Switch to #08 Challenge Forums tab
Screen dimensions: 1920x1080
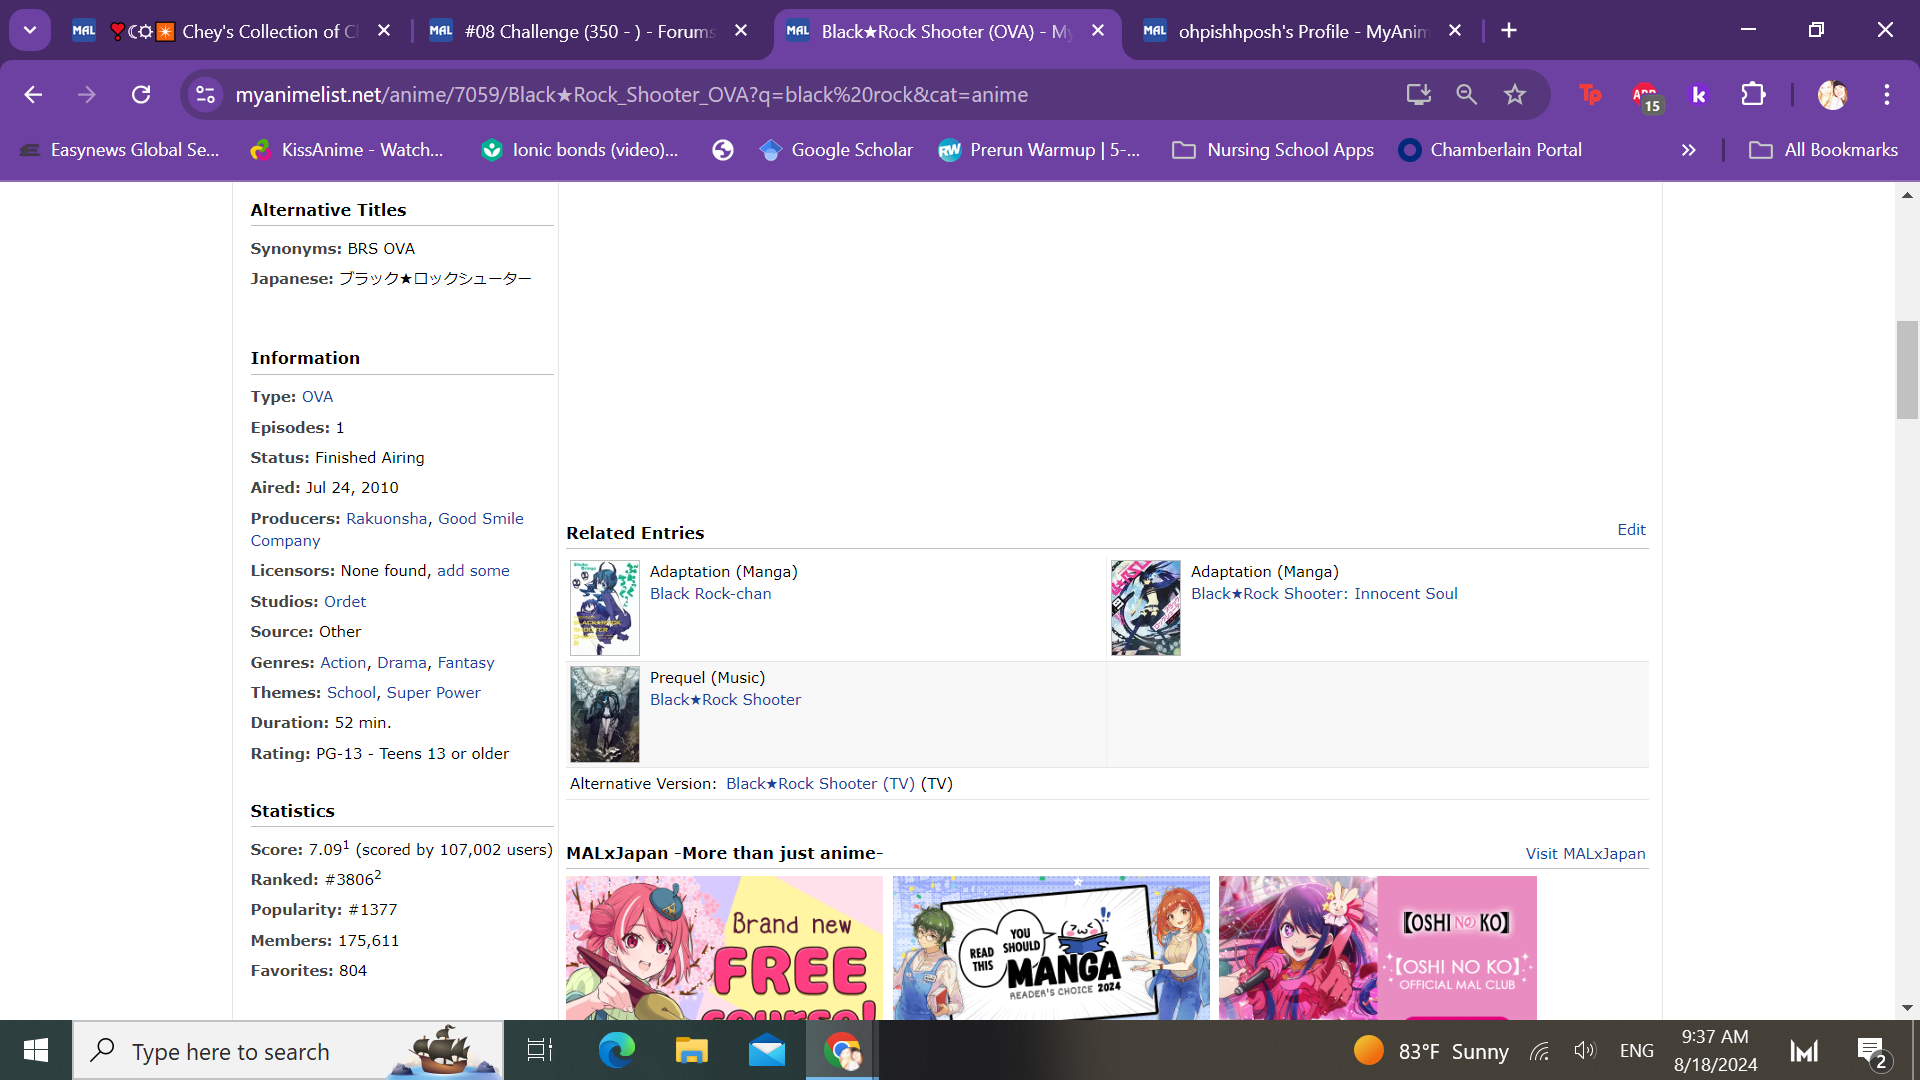[590, 31]
